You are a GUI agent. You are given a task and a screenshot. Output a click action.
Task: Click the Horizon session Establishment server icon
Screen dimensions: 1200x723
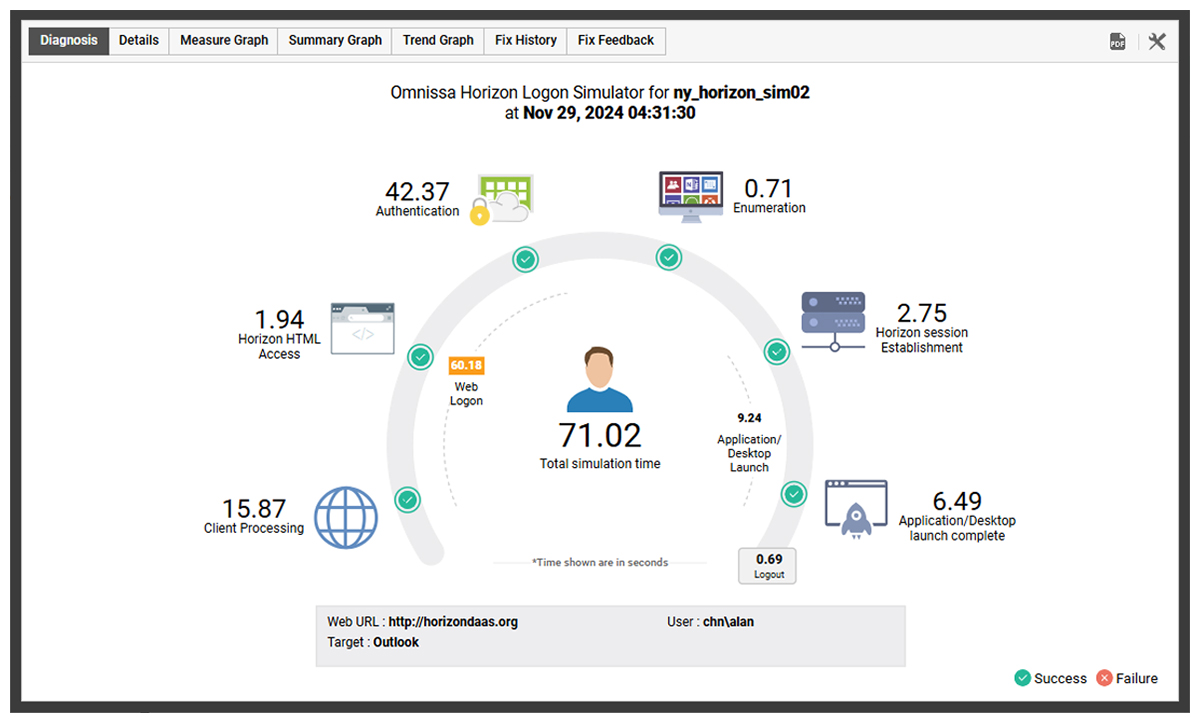point(833,323)
